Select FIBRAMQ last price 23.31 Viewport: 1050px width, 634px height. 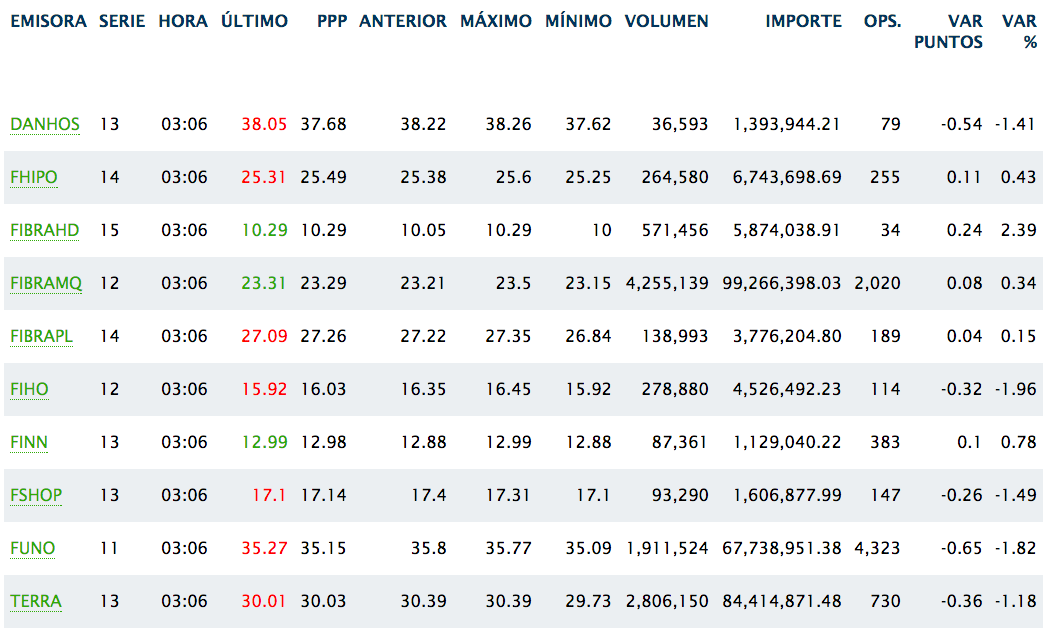tap(264, 283)
